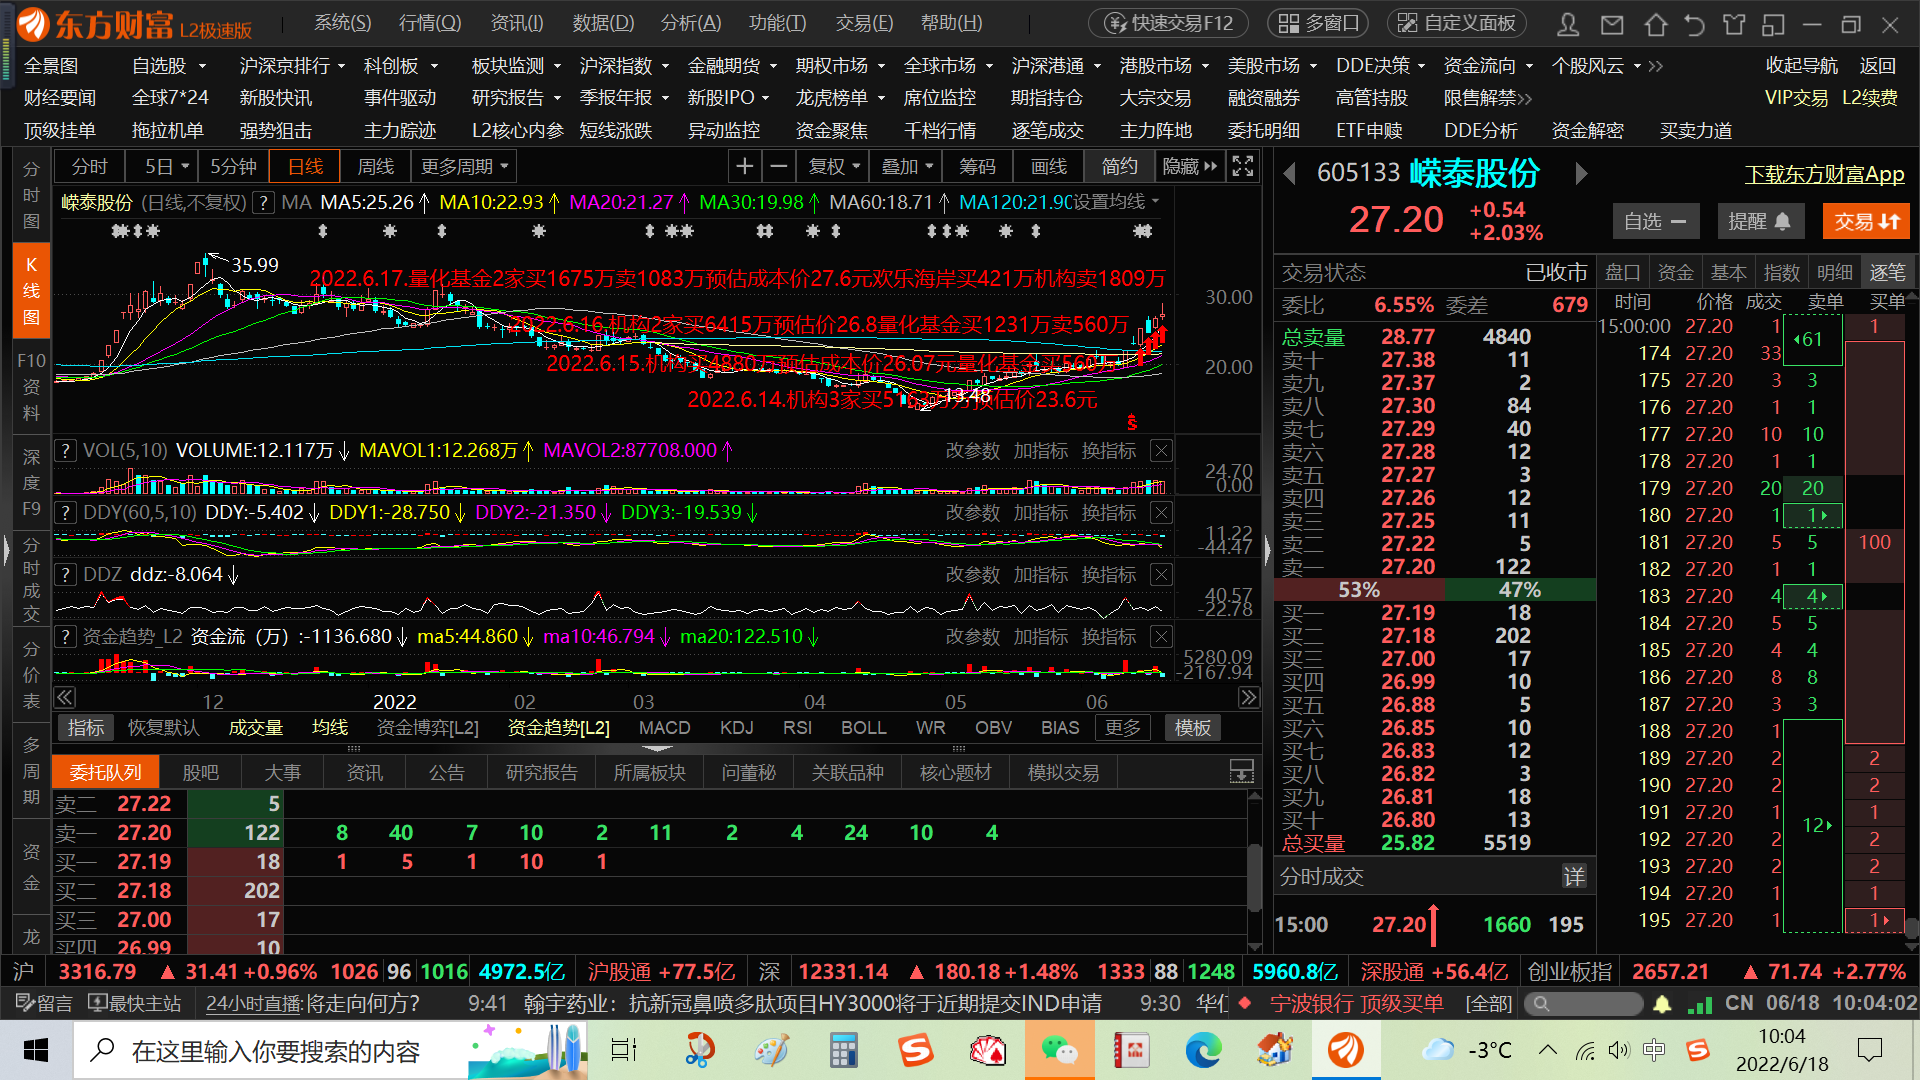Toggle 成交量 indicator

click(256, 728)
